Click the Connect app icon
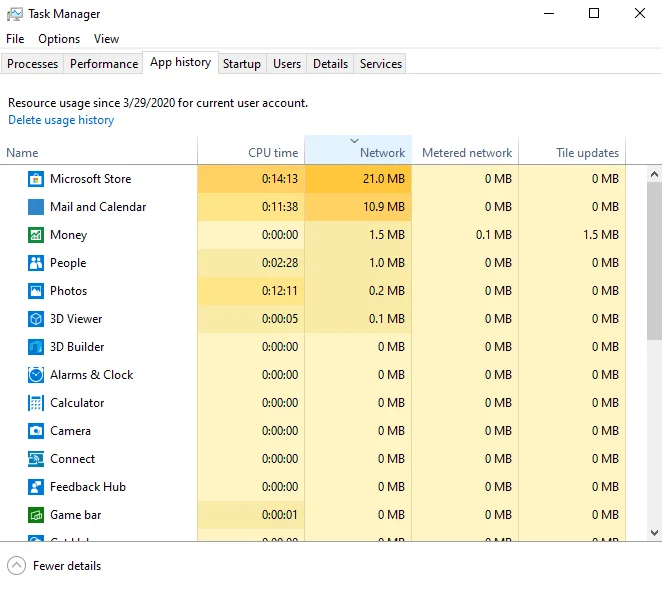 point(36,459)
